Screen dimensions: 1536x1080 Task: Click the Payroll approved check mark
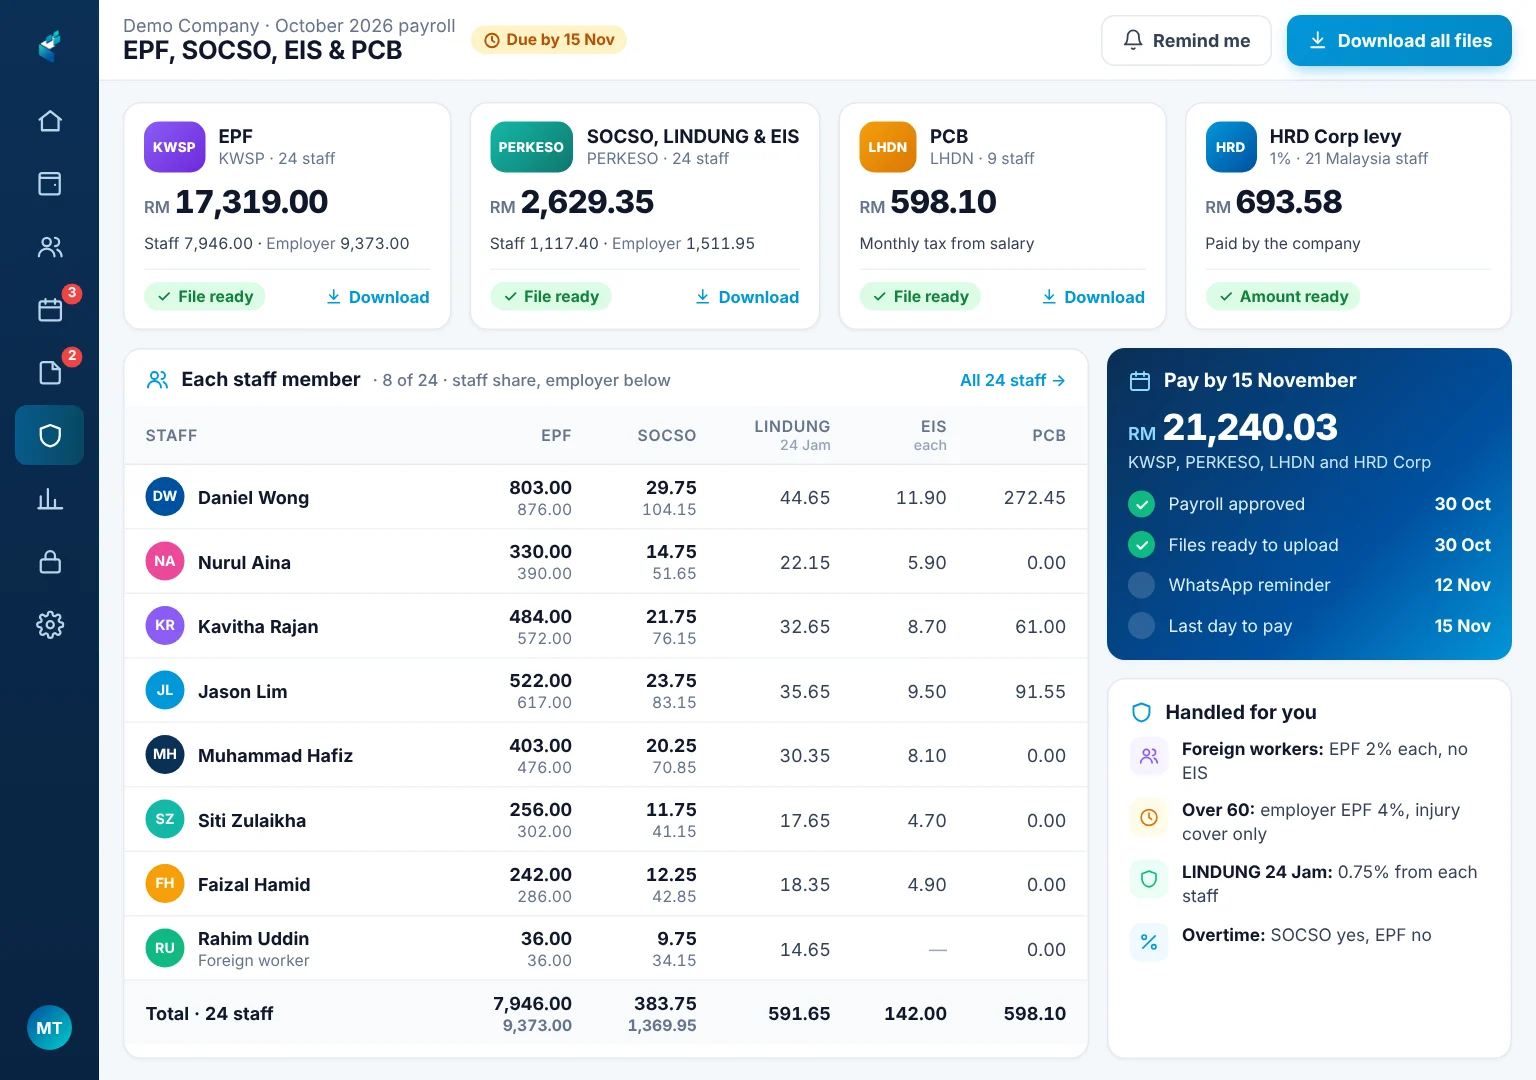pos(1141,504)
